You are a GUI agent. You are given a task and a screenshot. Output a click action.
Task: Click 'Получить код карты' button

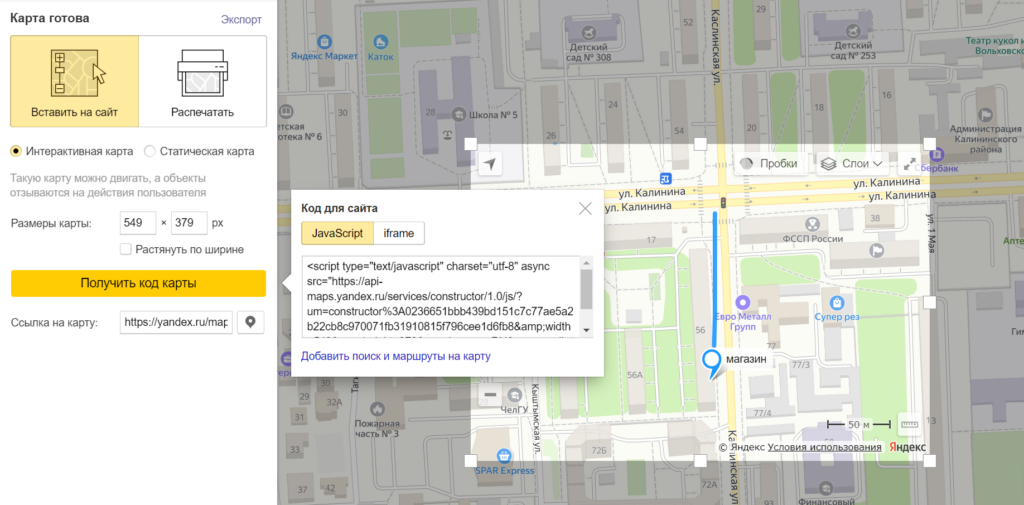click(138, 284)
